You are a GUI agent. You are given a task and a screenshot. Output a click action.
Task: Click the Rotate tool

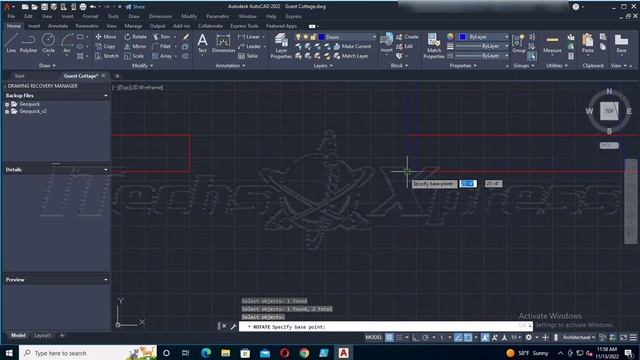(135, 37)
